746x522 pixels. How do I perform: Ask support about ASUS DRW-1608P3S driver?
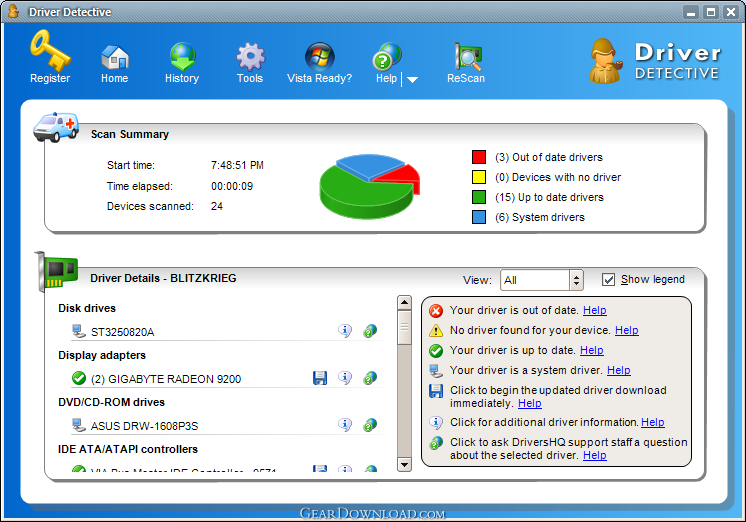pyautogui.click(x=370, y=424)
